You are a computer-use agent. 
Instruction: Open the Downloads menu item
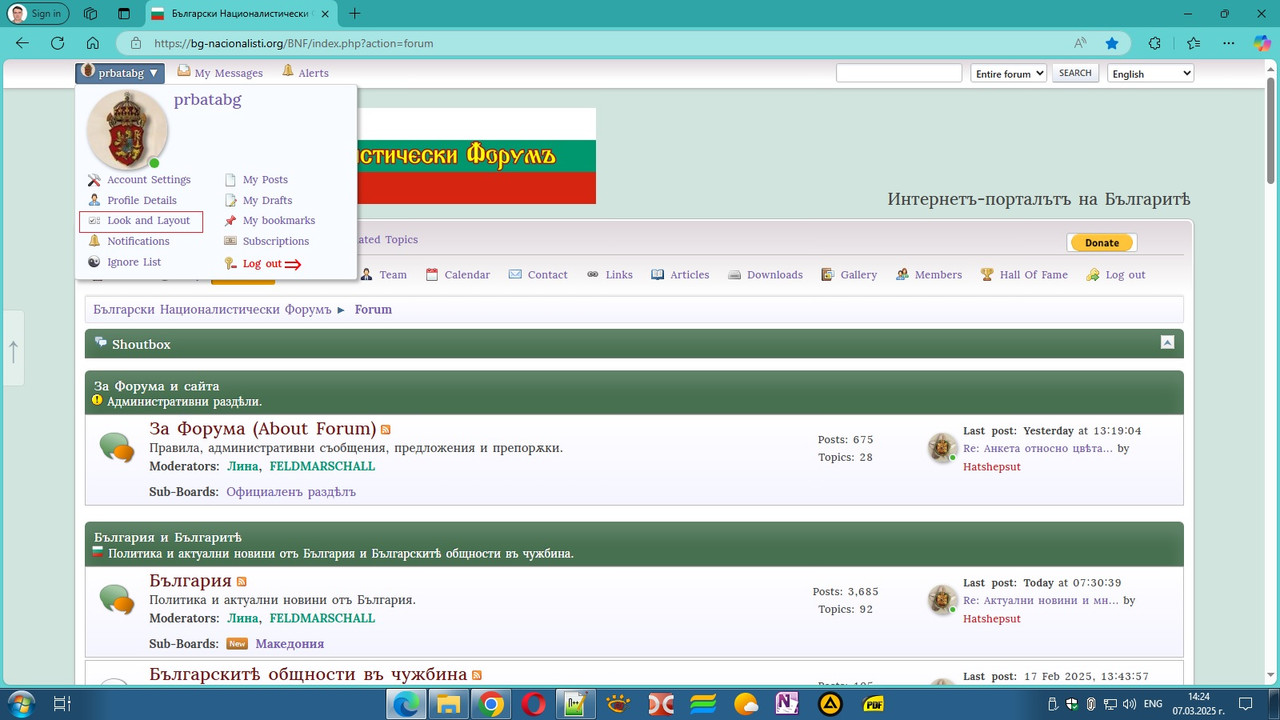[765, 275]
